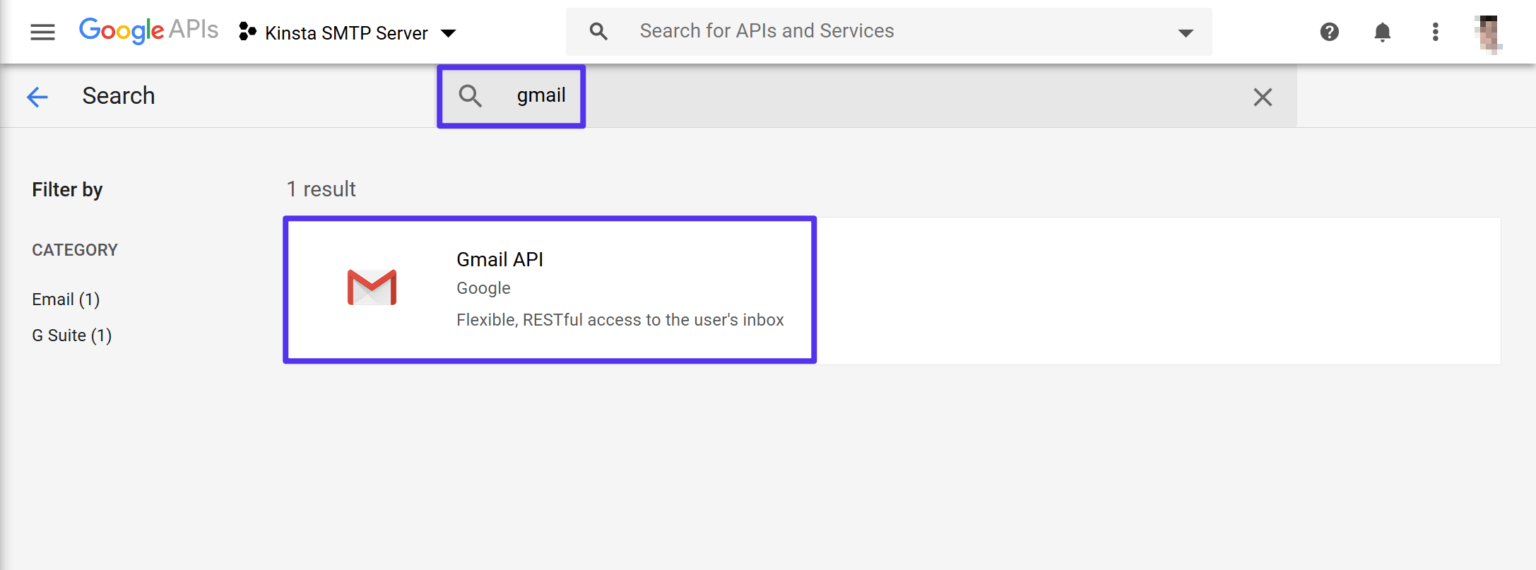Expand the Kinsta SMTP Server project dropdown arrow
The width and height of the screenshot is (1536, 570).
[449, 33]
